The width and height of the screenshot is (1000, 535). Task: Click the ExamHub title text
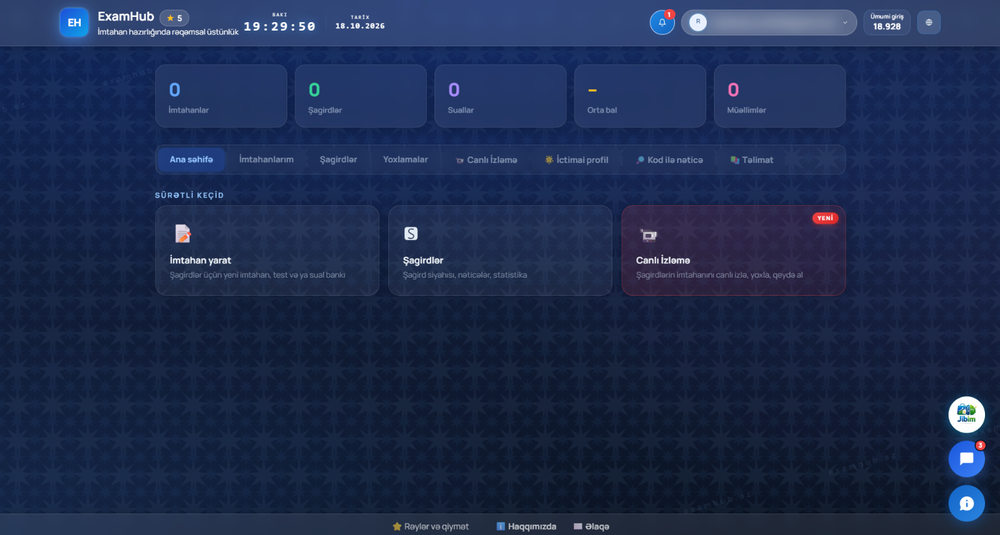pos(126,17)
